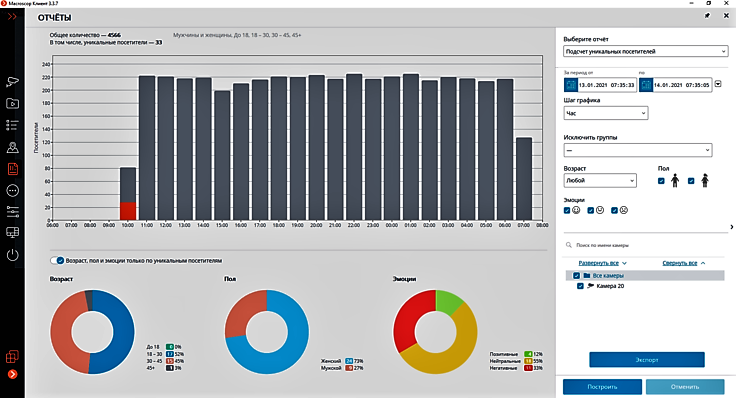Click the Развернуть все link

(598, 263)
